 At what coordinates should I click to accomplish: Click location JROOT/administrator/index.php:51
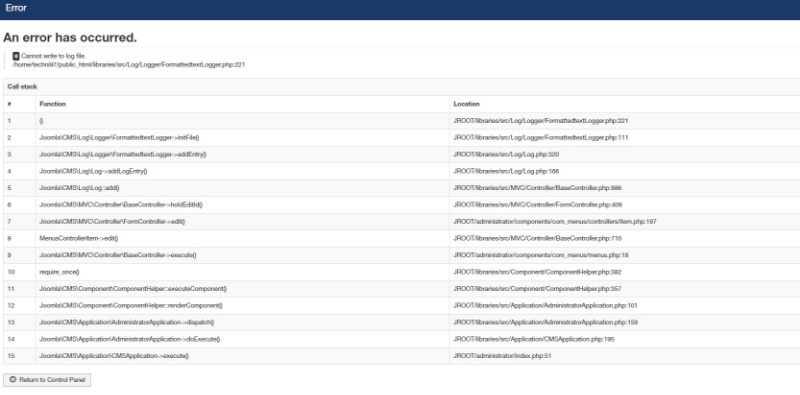coord(502,356)
